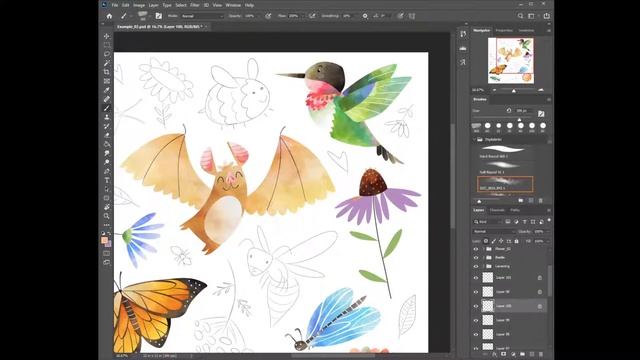
Task: Open the File menu
Action: tap(115, 5)
